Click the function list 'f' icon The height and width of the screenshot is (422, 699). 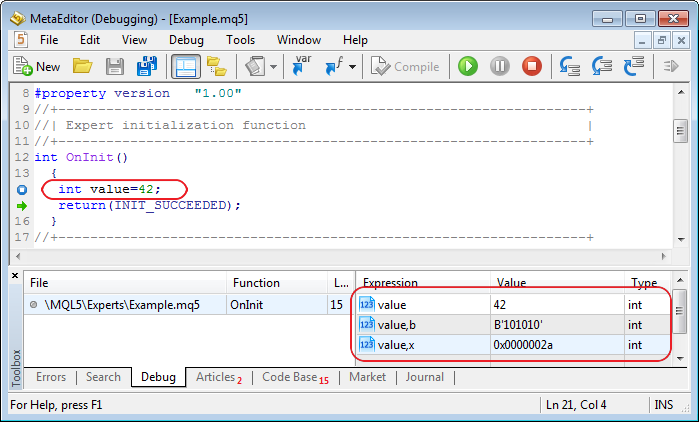[x=334, y=66]
